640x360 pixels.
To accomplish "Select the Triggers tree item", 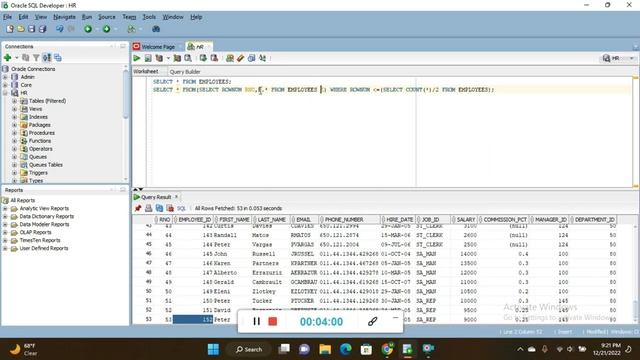I will point(38,173).
